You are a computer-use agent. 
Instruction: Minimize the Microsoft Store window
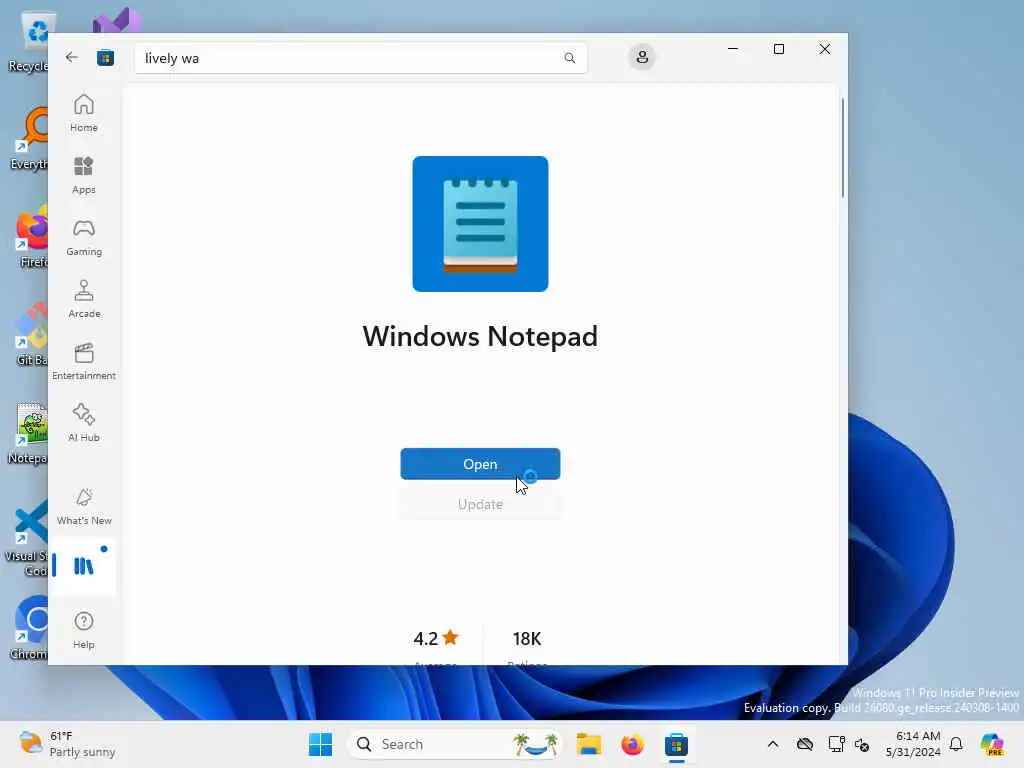click(733, 49)
